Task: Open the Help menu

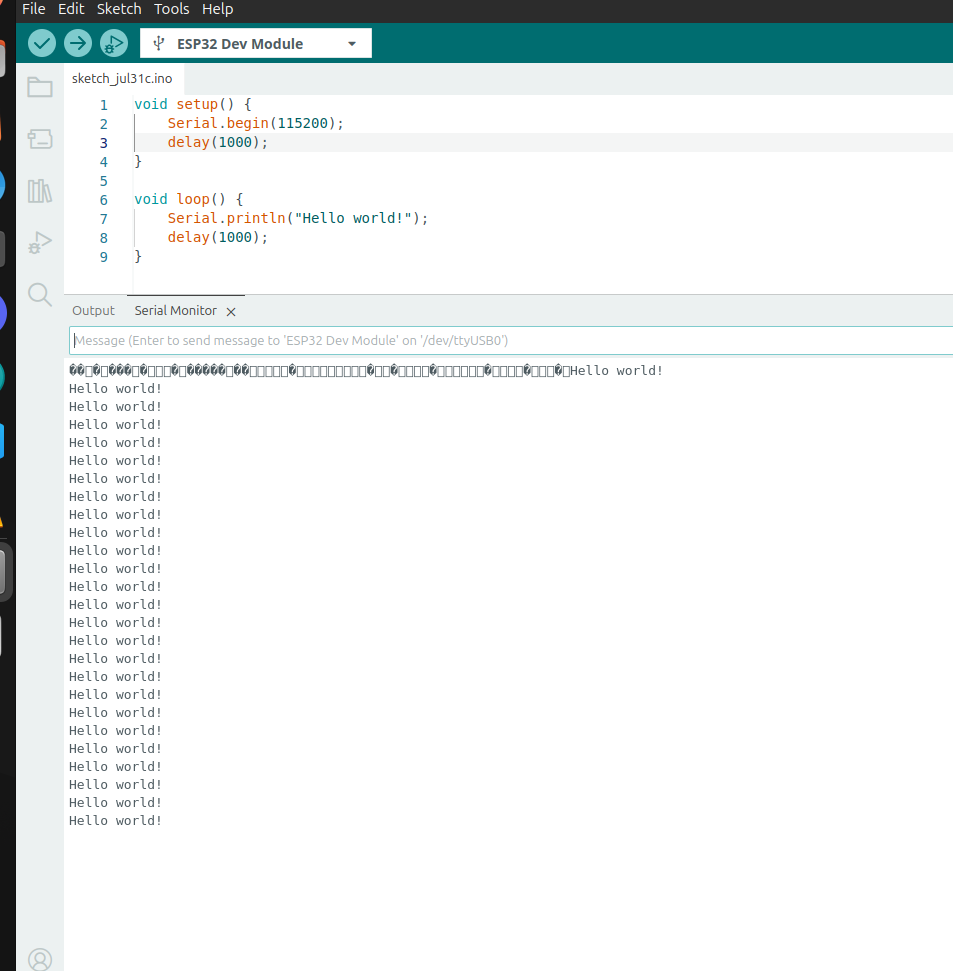Action: tap(217, 9)
